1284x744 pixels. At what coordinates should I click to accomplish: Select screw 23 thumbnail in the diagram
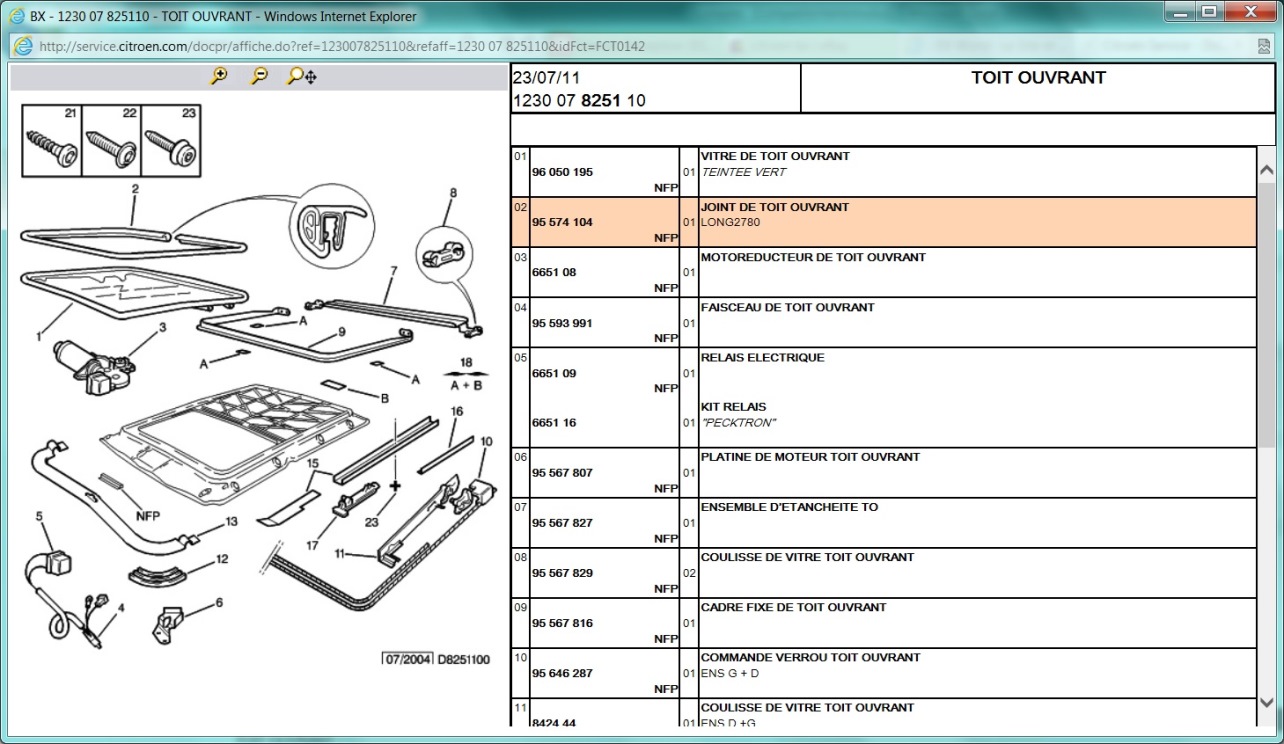pyautogui.click(x=170, y=141)
